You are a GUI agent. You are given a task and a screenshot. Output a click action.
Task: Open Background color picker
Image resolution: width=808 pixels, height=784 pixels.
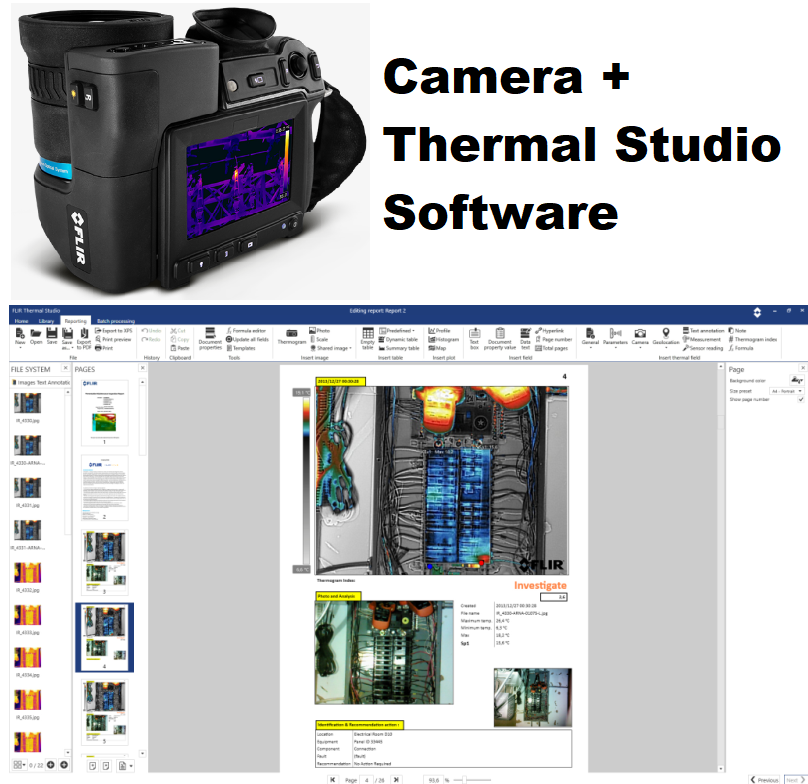(797, 380)
